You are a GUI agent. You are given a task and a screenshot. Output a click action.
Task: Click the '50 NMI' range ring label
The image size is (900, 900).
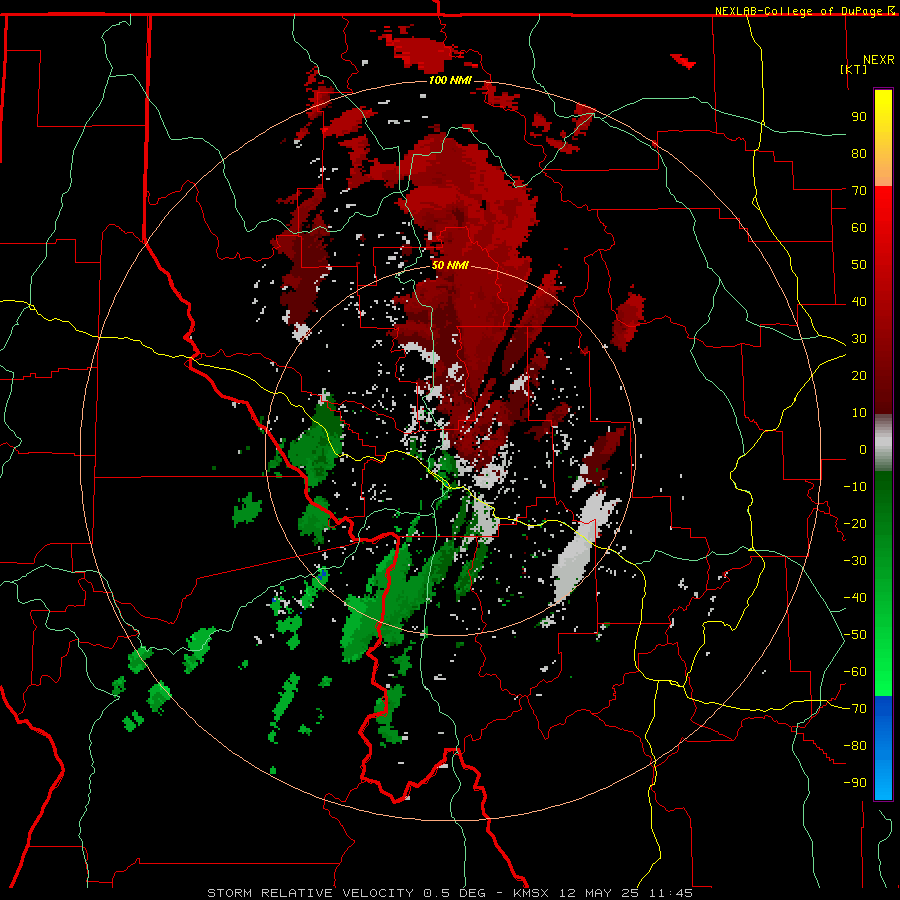pos(450,265)
